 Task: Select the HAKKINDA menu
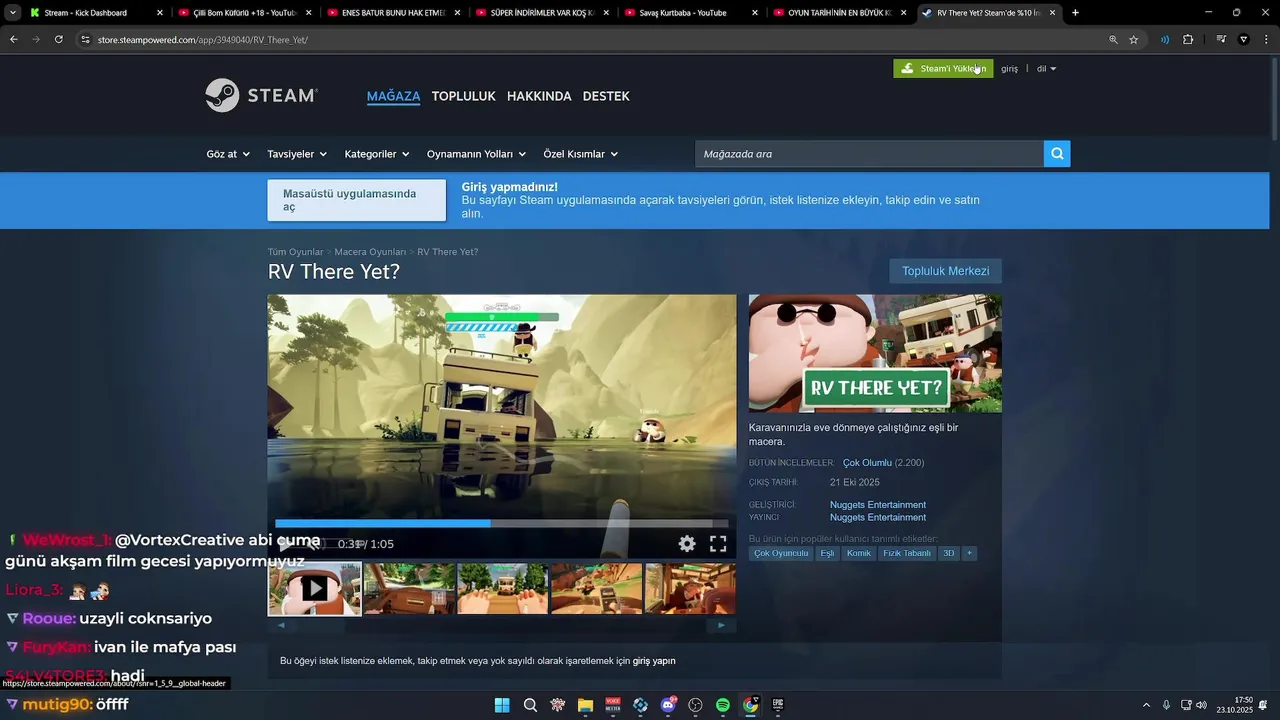coord(539,96)
